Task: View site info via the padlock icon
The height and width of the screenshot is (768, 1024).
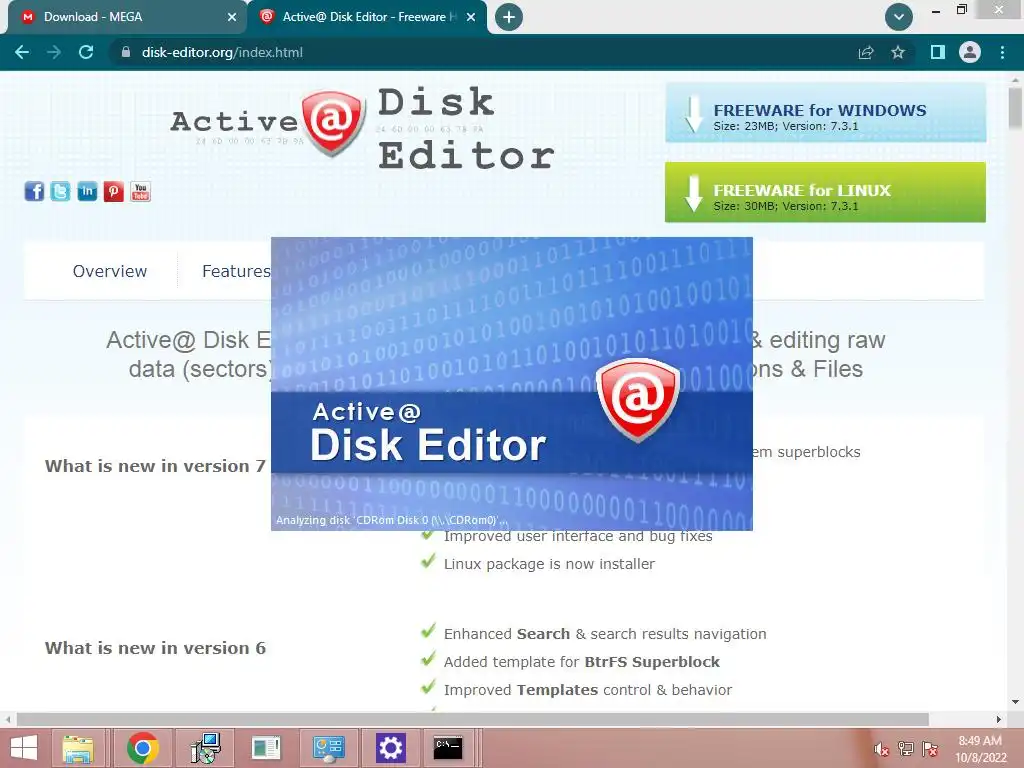Action: (x=126, y=52)
